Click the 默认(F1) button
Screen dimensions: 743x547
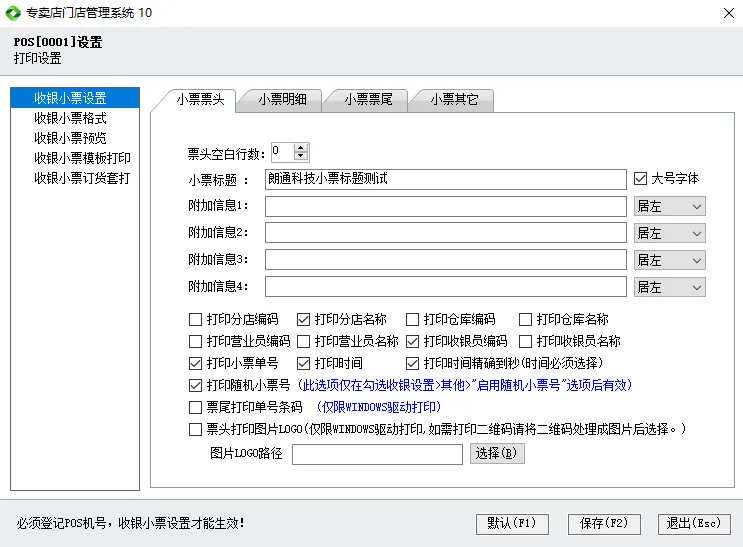[x=512, y=523]
